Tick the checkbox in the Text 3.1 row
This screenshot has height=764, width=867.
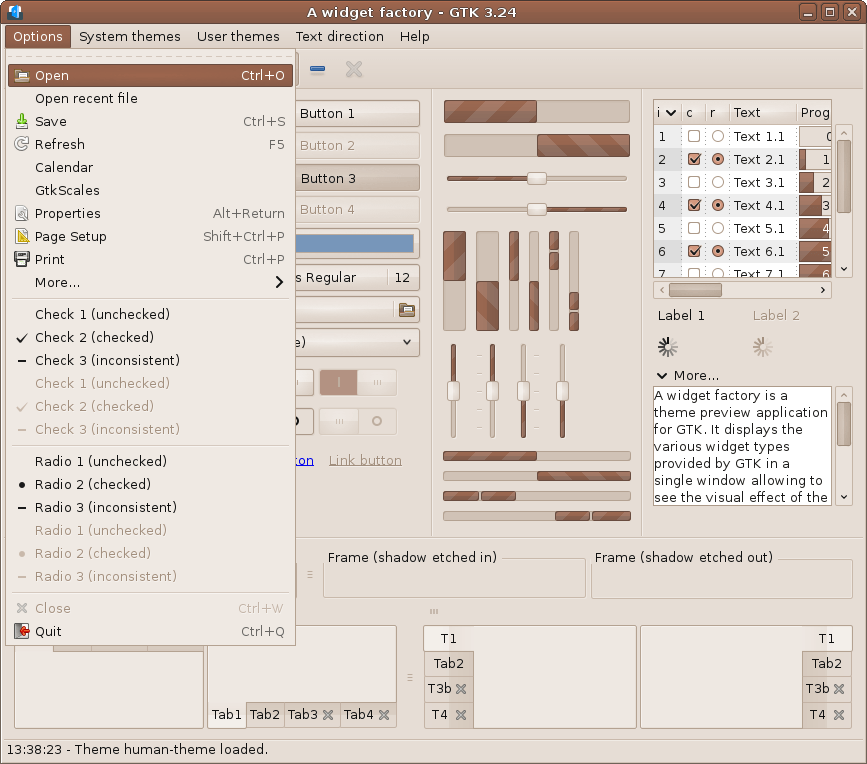tap(694, 182)
